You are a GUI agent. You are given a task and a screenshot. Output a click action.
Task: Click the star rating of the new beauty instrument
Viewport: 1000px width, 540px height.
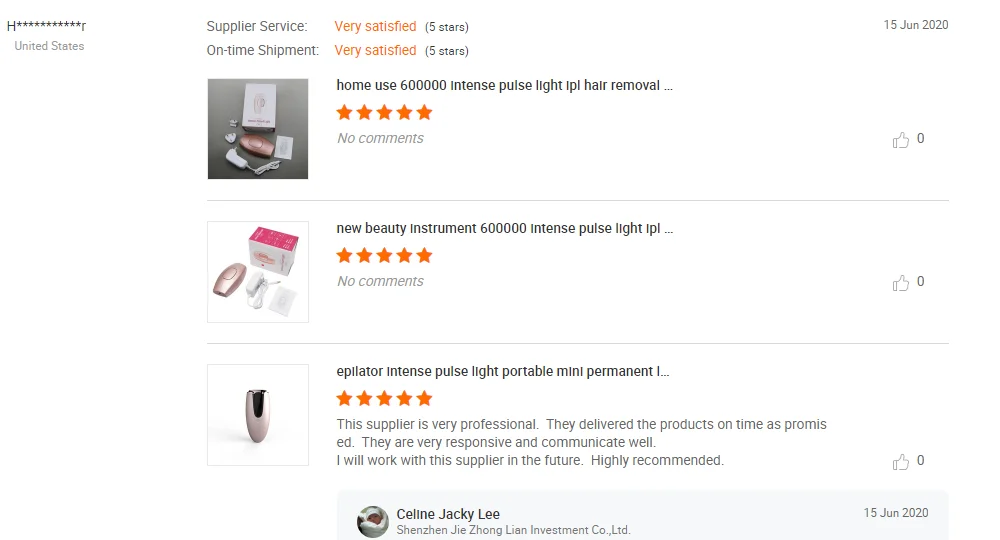pos(384,256)
